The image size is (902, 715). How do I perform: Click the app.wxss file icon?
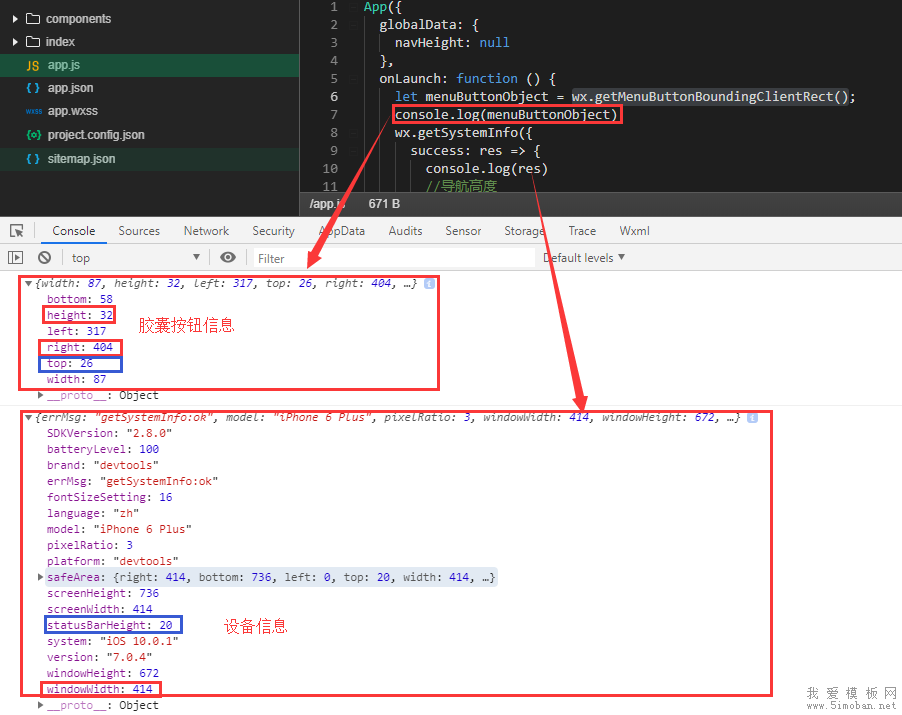[33, 112]
